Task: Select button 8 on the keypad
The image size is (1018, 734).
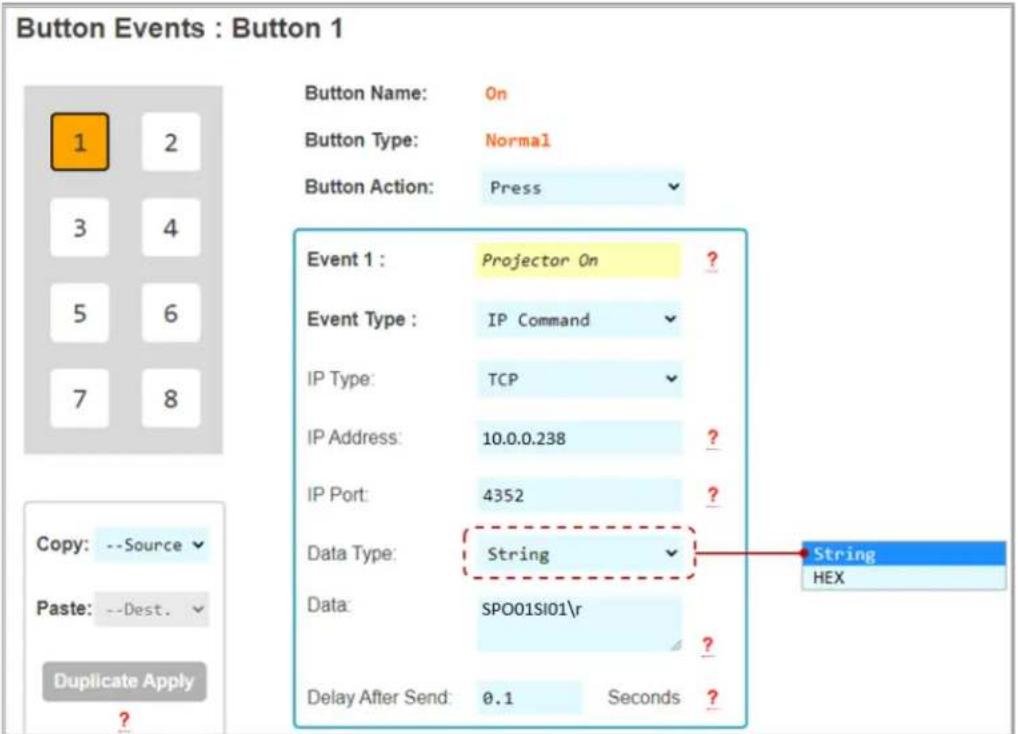Action: [171, 398]
